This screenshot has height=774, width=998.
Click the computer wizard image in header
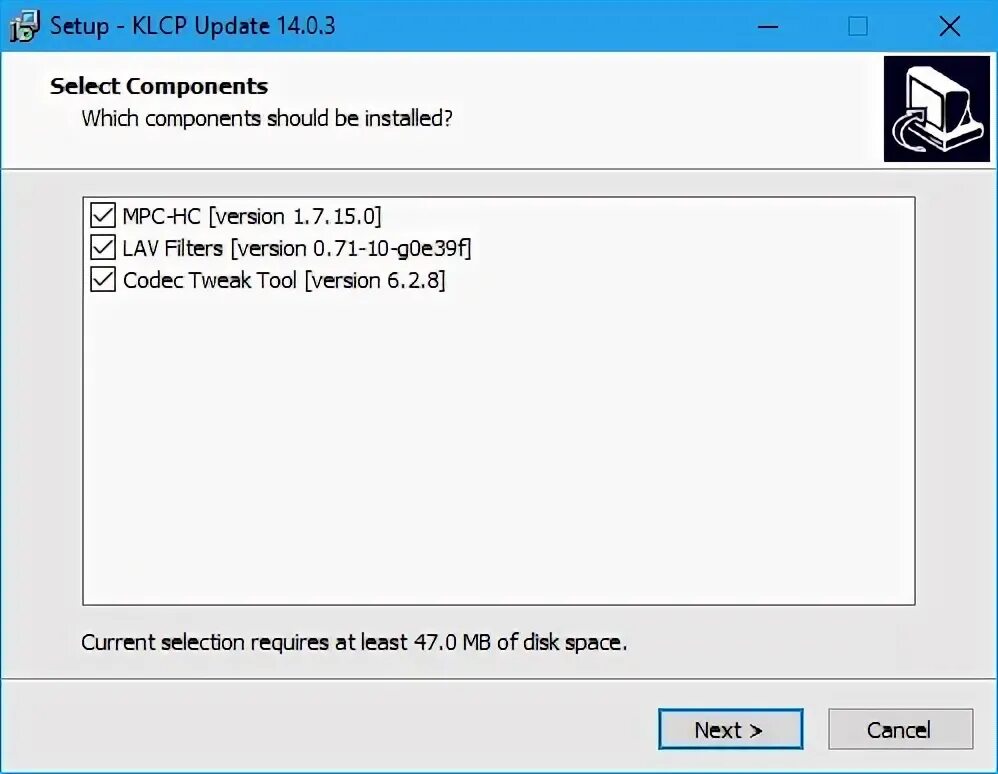[x=936, y=109]
